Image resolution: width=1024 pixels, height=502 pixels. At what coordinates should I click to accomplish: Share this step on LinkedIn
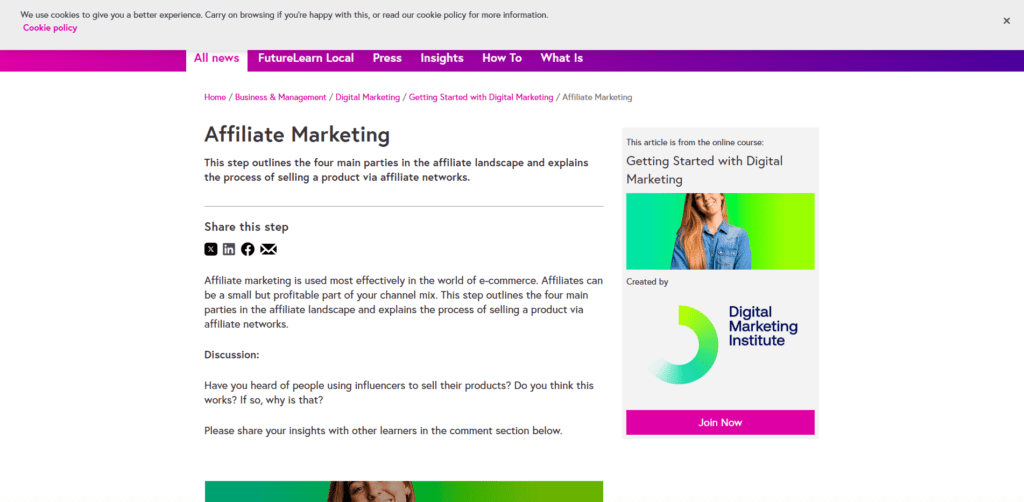click(229, 249)
